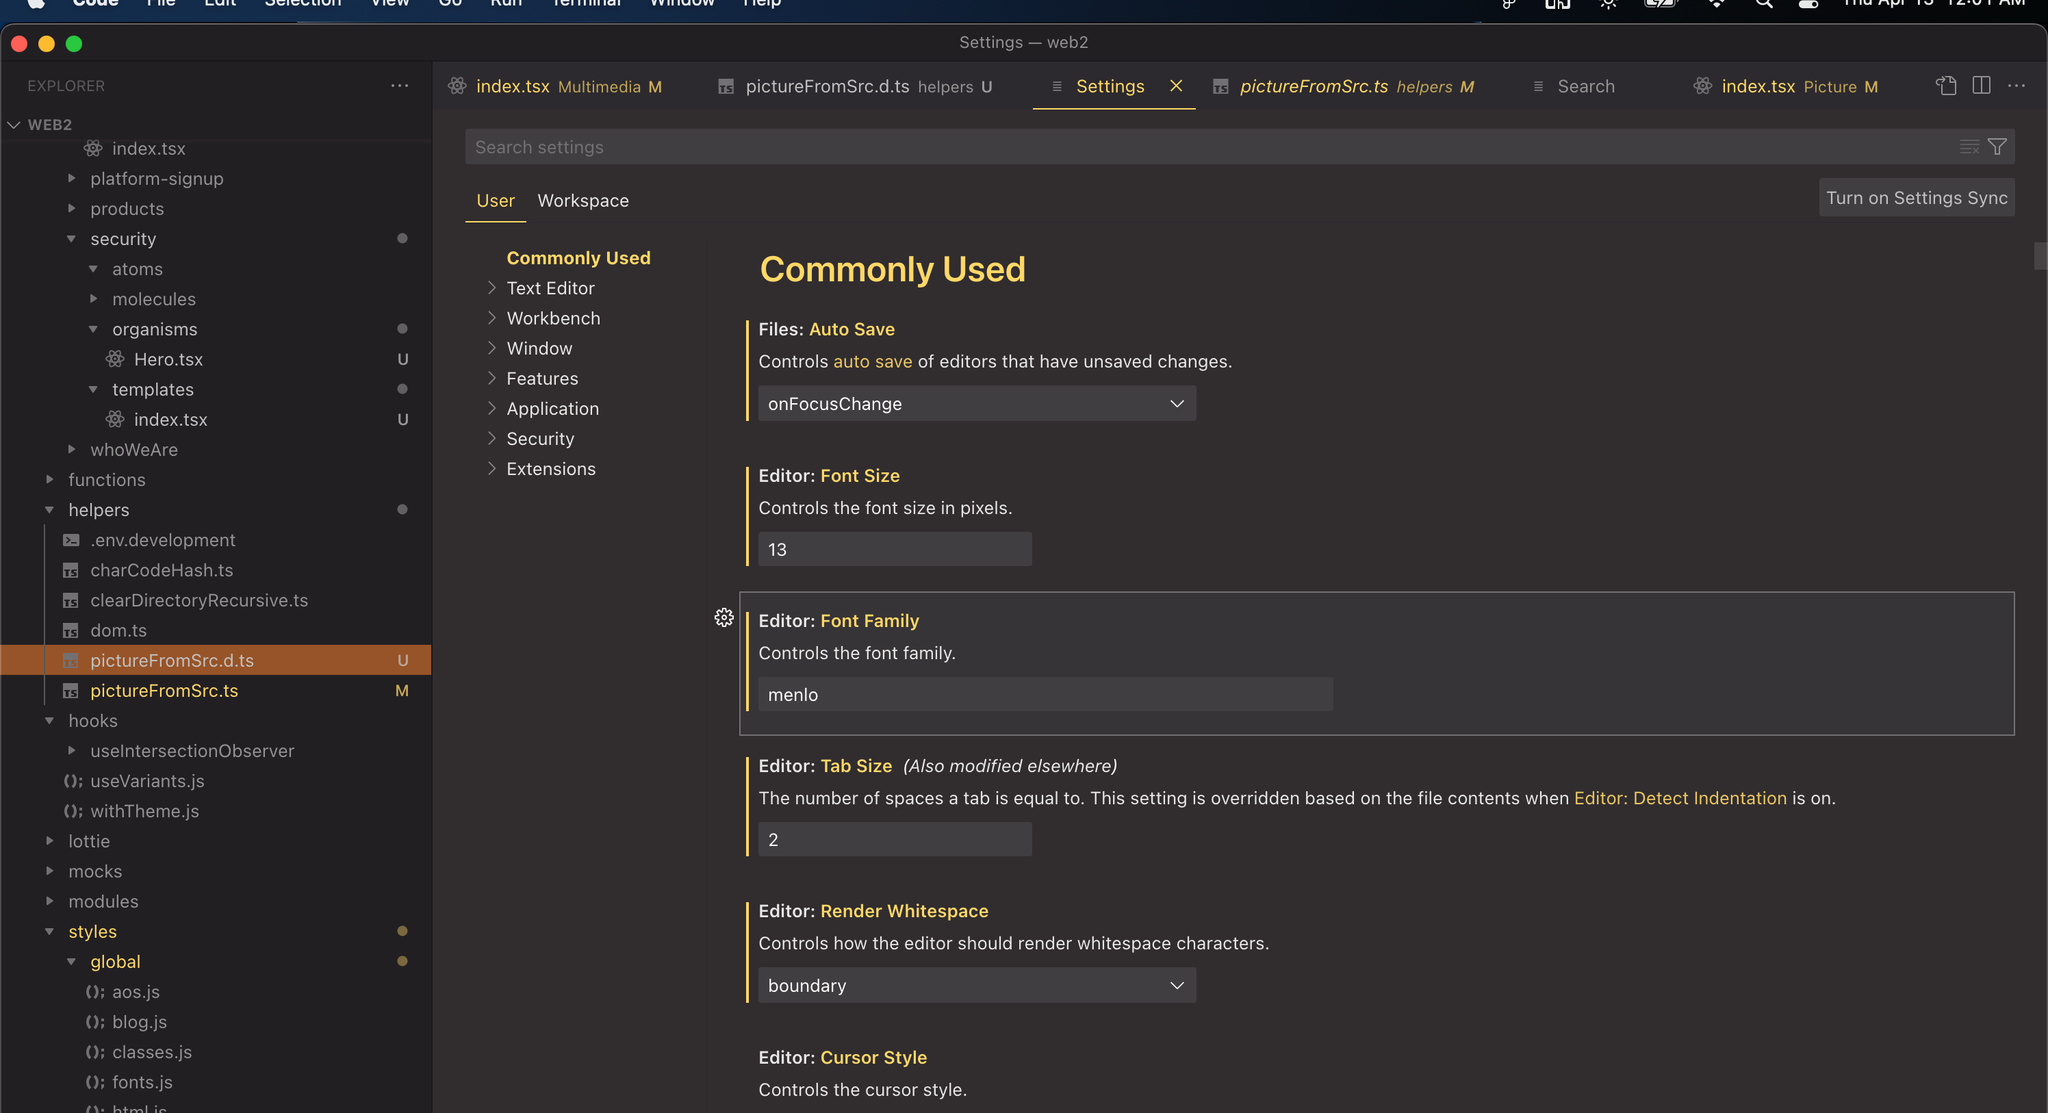Open gear menu for Font Family setting
The image size is (2048, 1113).
[x=724, y=618]
